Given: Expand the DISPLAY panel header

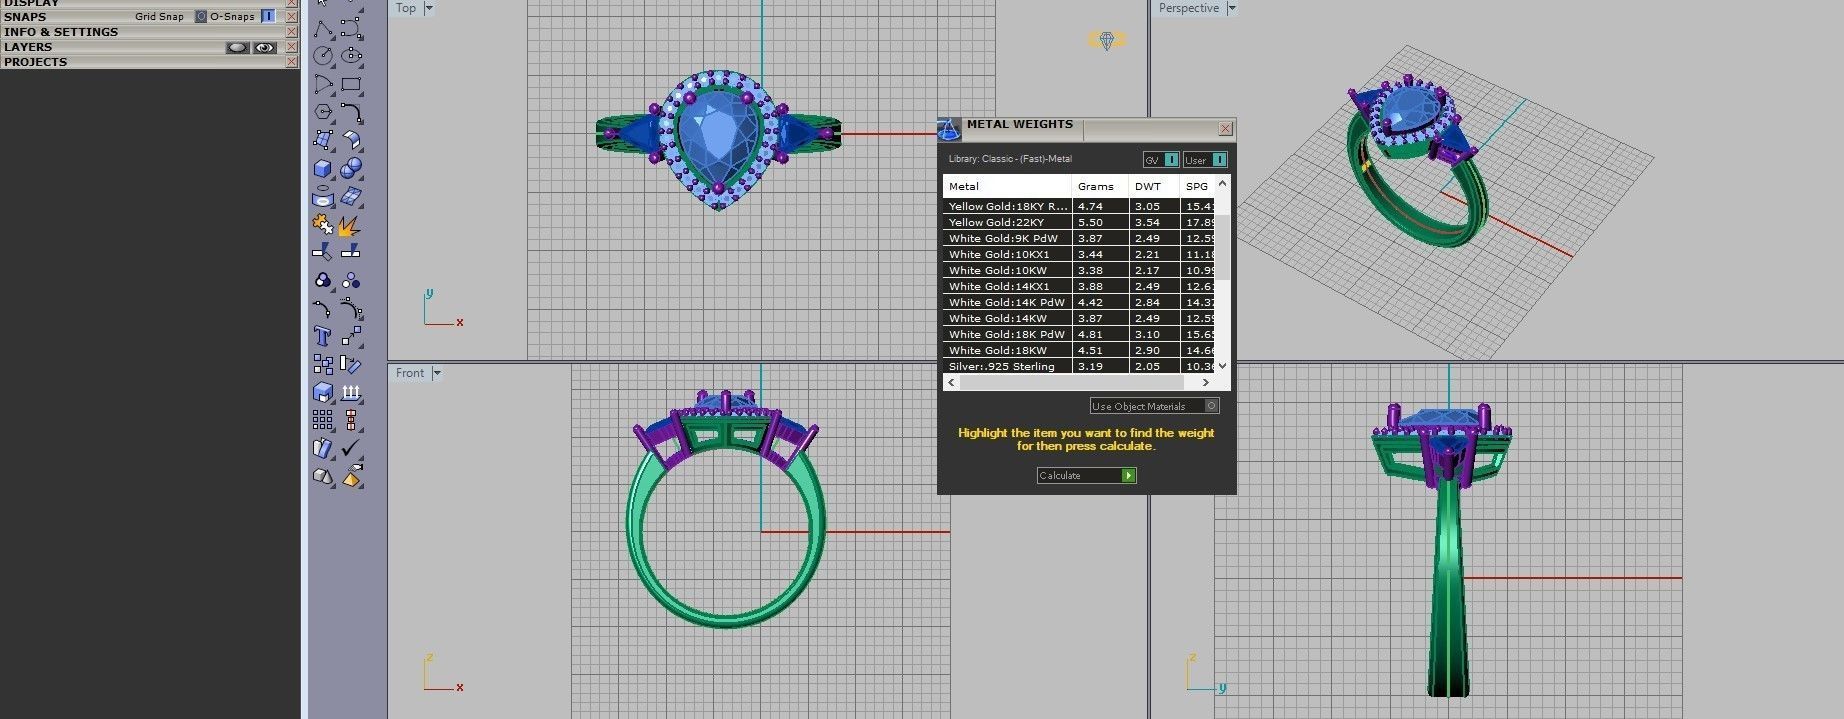Looking at the screenshot, I should click(31, 3).
